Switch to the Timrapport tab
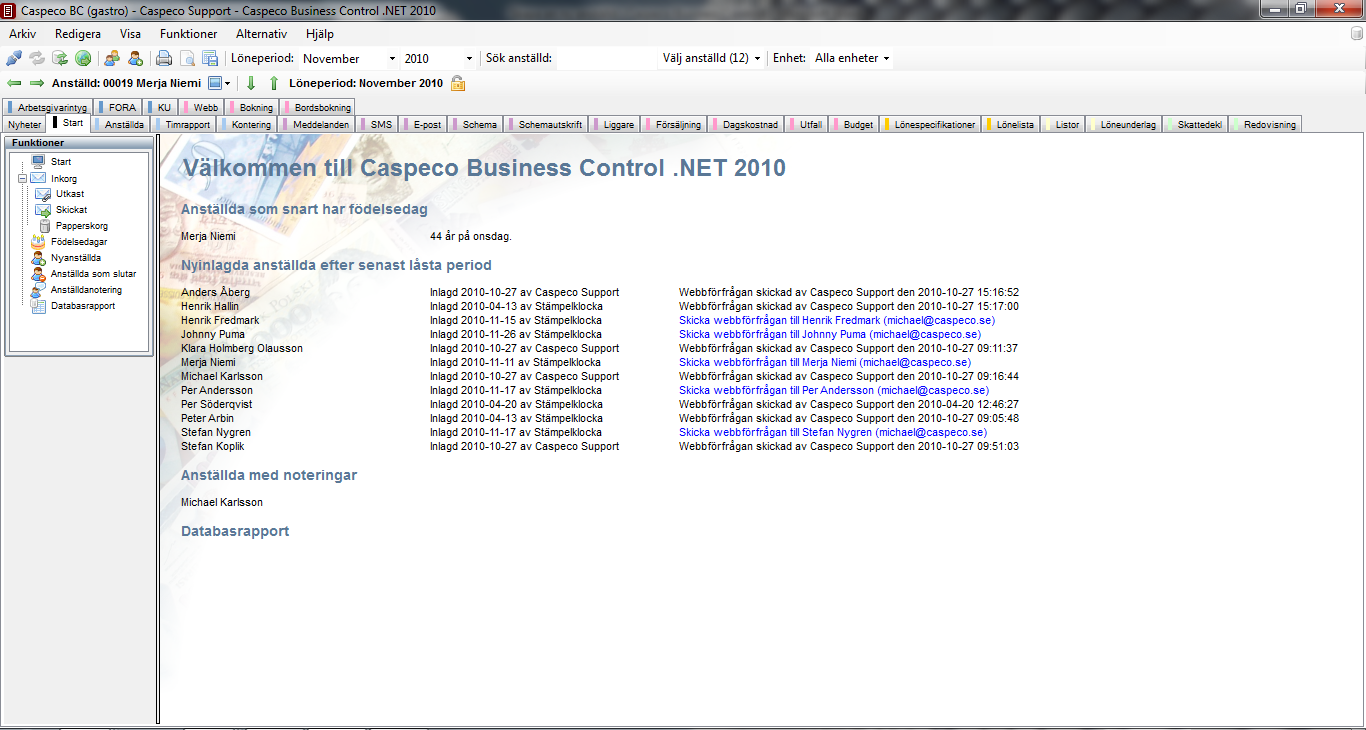 (x=184, y=124)
